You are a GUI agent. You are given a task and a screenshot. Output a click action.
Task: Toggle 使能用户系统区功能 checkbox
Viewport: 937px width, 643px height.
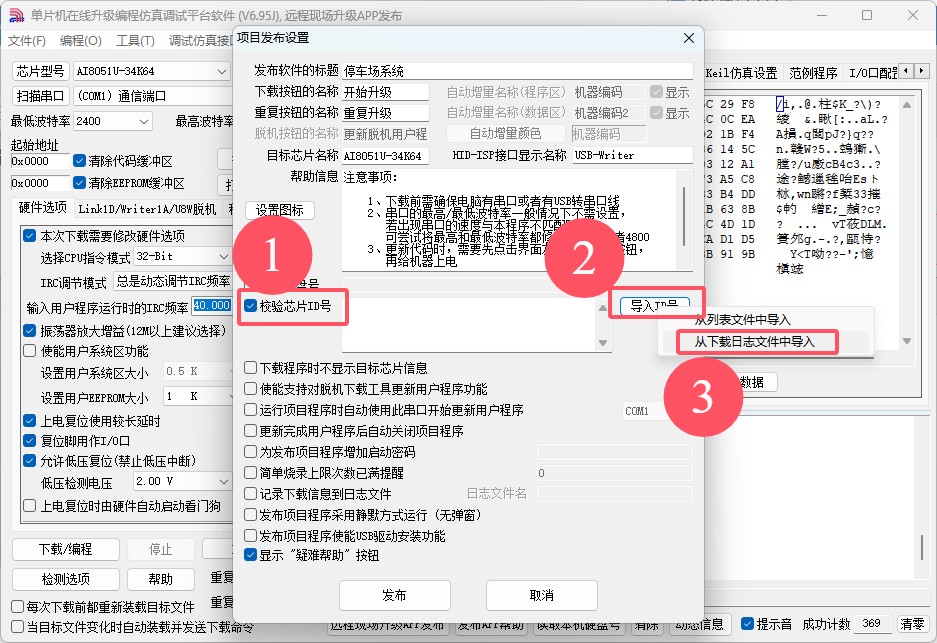pos(29,351)
